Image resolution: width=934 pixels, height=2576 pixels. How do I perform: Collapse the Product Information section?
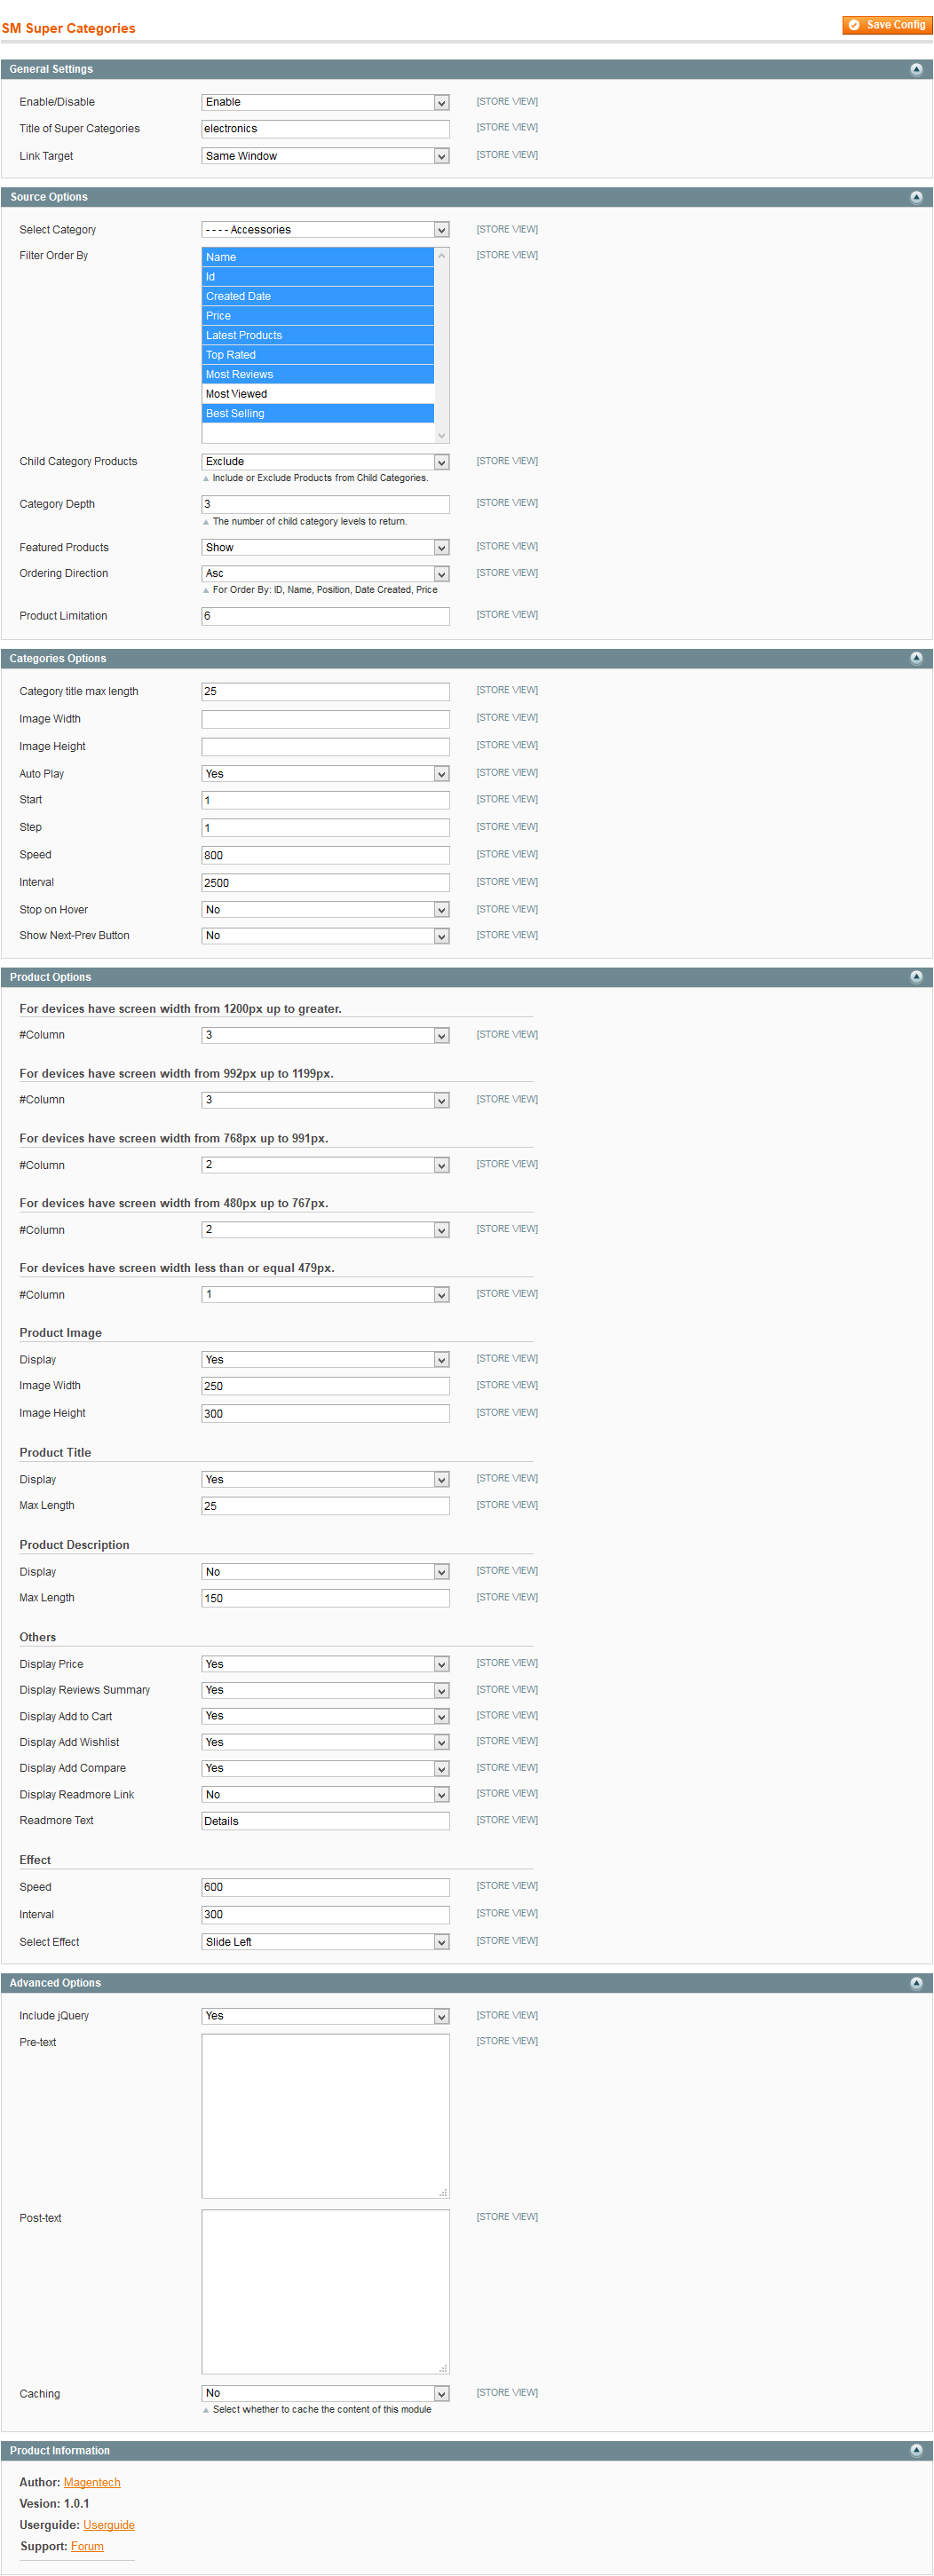(916, 2451)
